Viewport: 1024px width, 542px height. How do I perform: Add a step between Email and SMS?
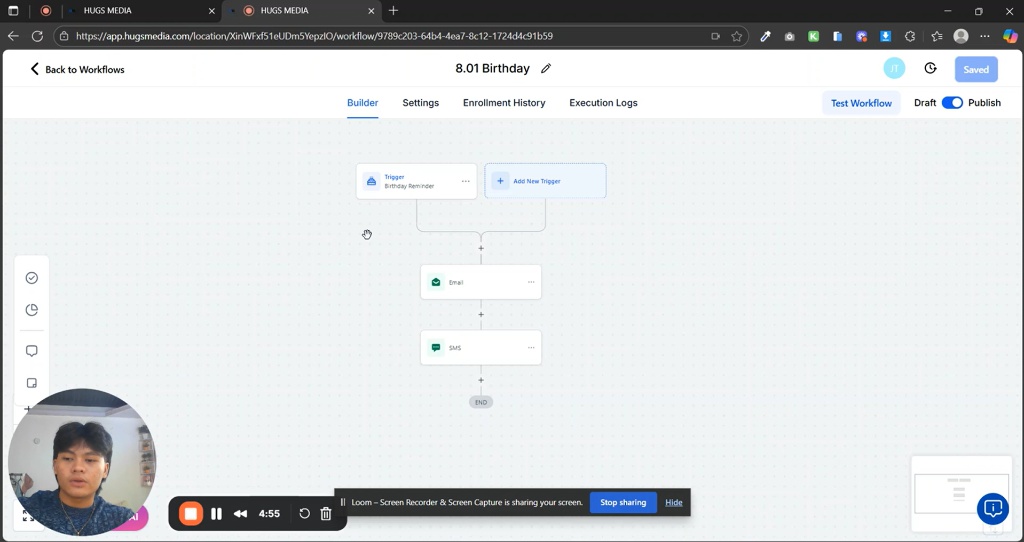[x=481, y=315]
